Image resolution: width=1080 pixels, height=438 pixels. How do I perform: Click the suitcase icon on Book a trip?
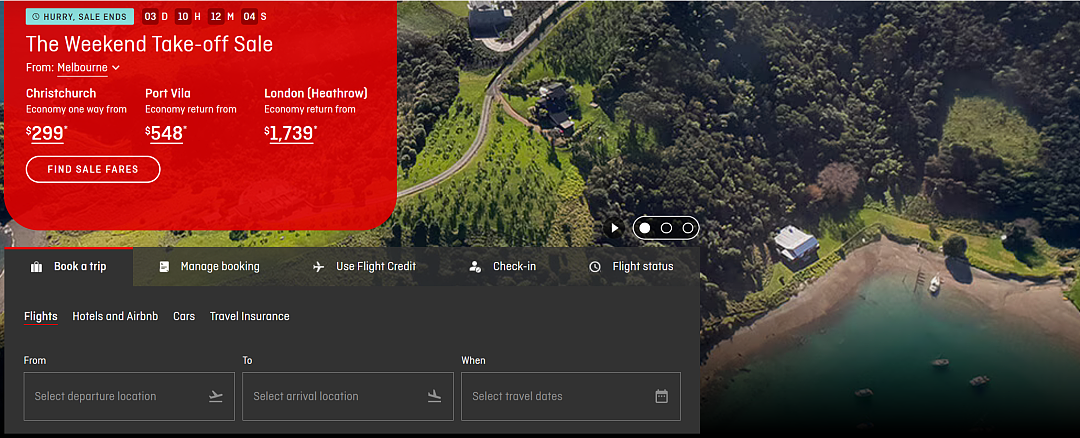[37, 267]
